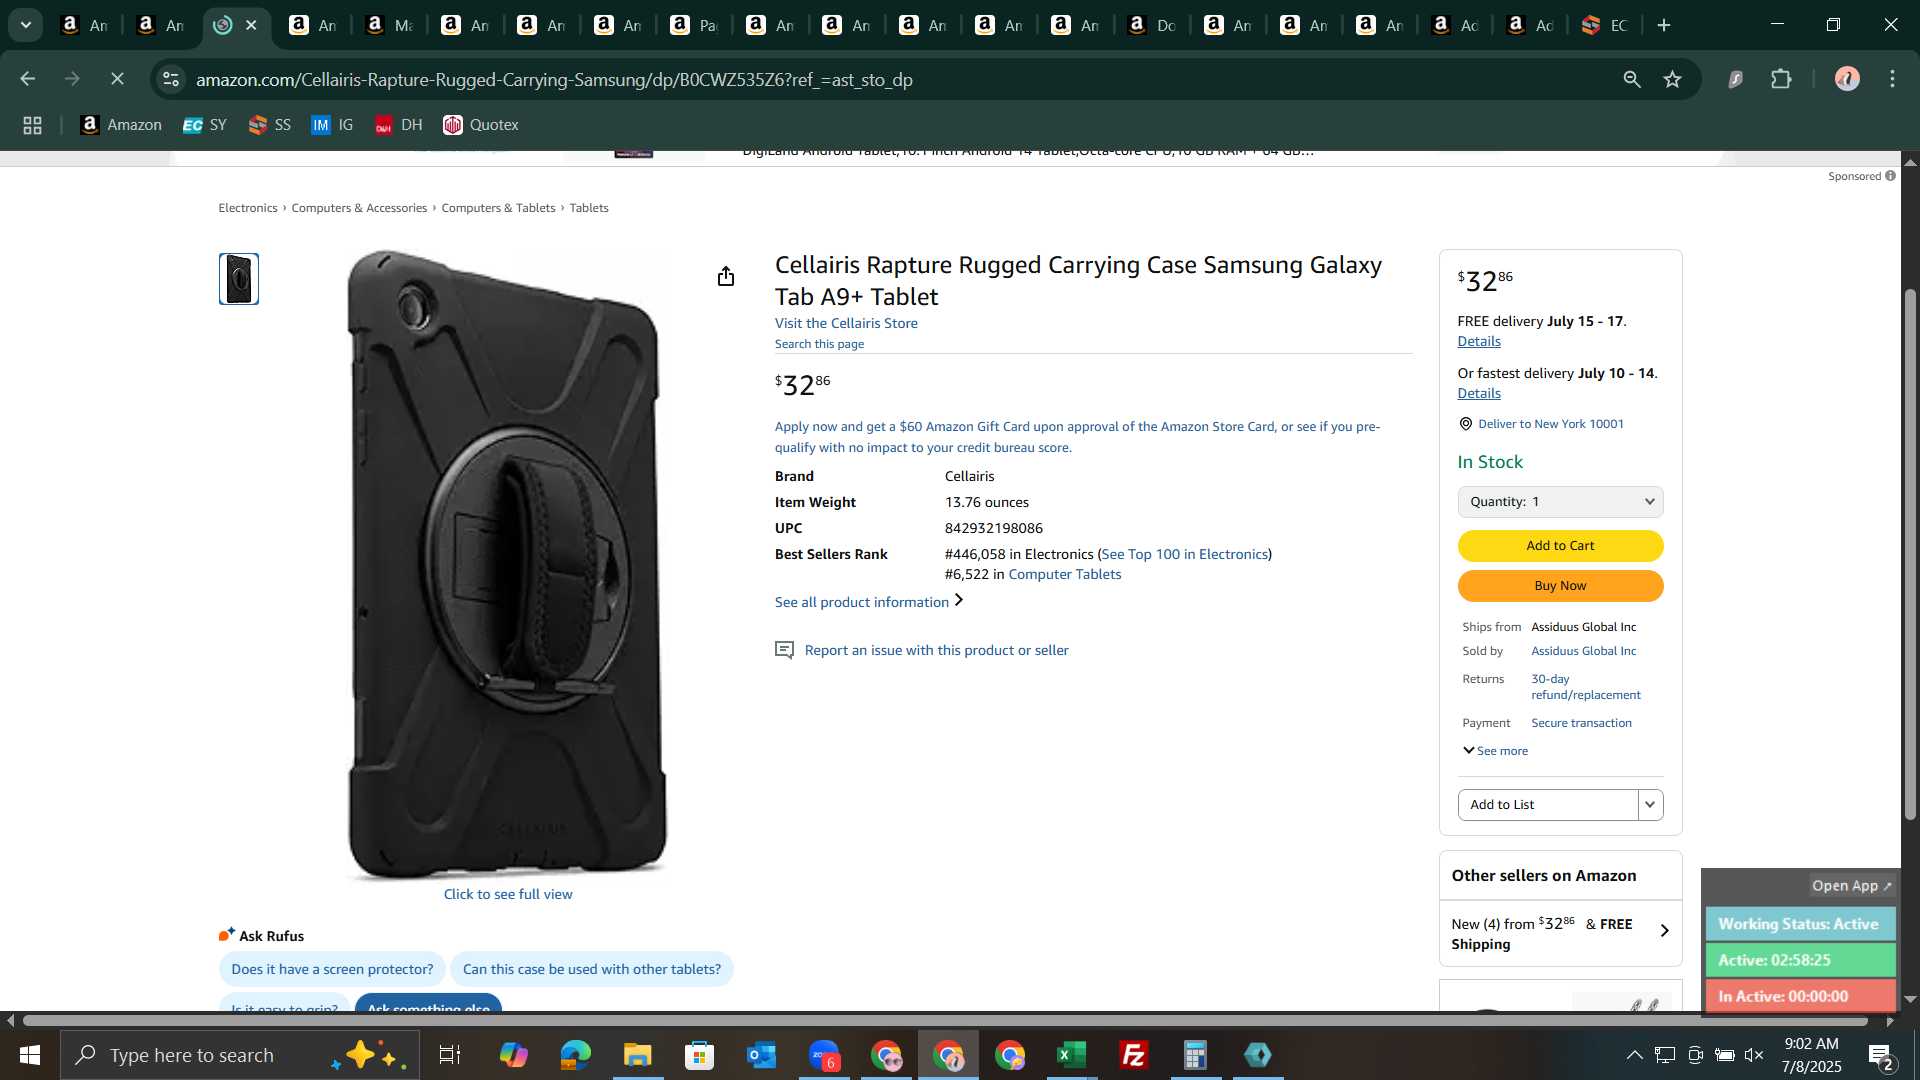Click the location pin icon by Deliver to
The height and width of the screenshot is (1080, 1920).
1465,424
